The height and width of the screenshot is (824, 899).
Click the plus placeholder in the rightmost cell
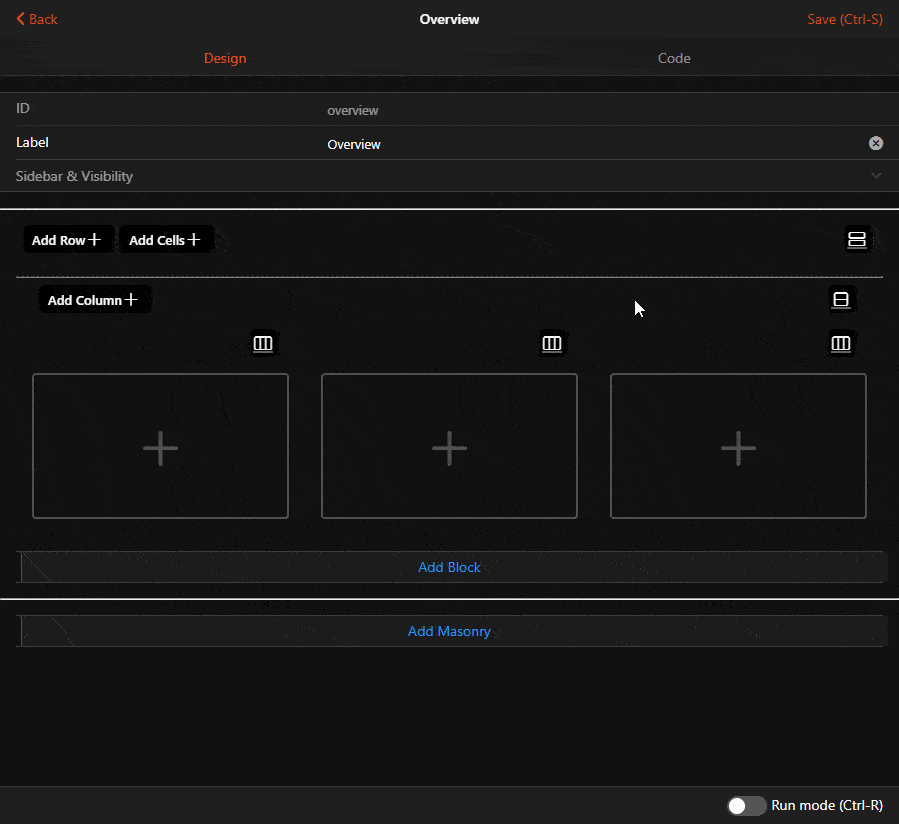(x=738, y=446)
